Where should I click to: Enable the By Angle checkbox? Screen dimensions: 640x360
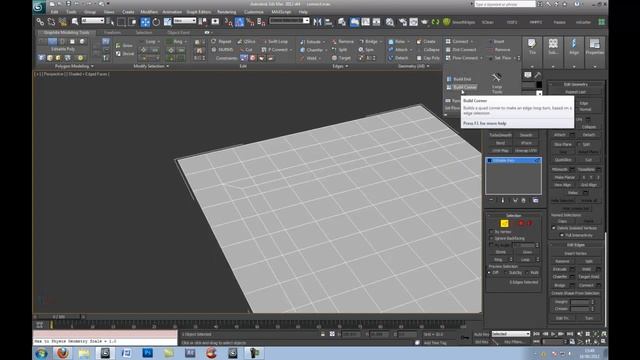coord(491,245)
